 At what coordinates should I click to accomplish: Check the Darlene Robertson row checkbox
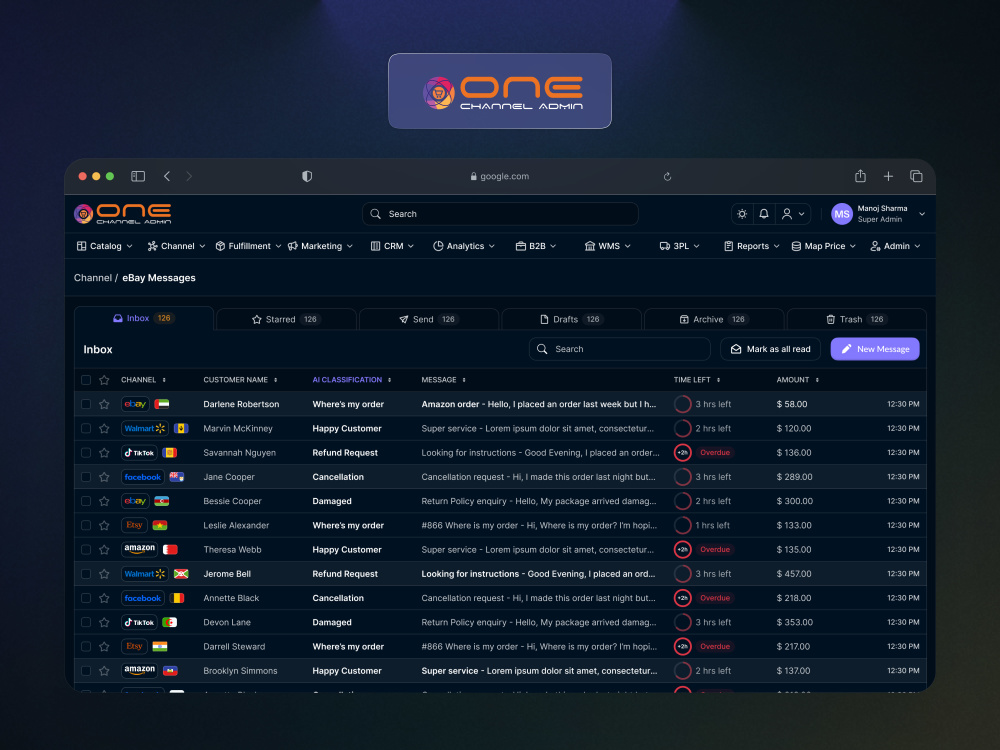pyautogui.click(x=86, y=404)
